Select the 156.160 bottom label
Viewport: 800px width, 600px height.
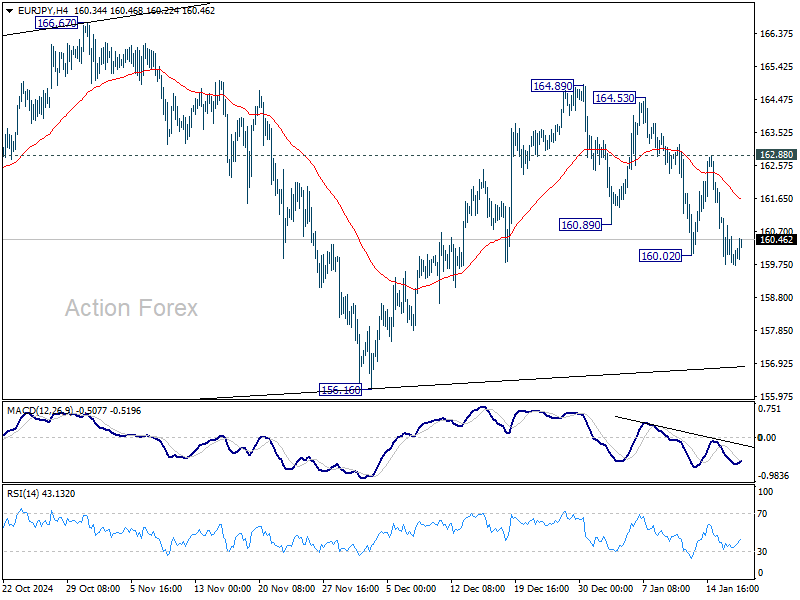pos(340,390)
